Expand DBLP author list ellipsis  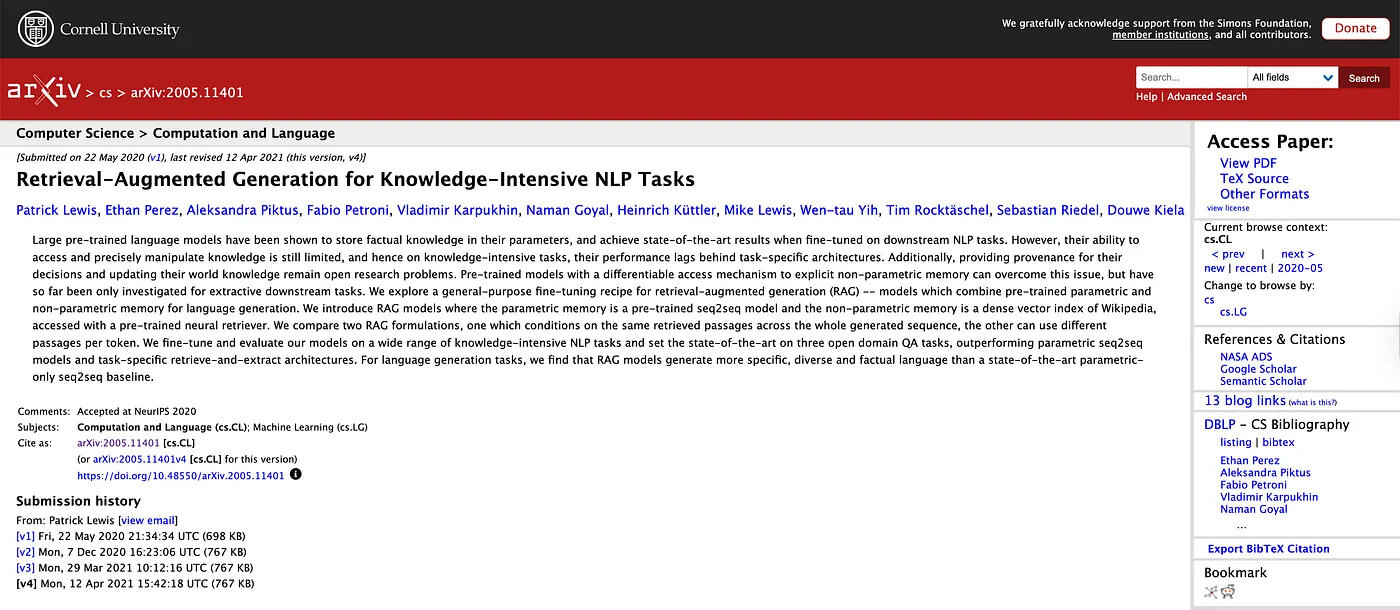click(1241, 525)
